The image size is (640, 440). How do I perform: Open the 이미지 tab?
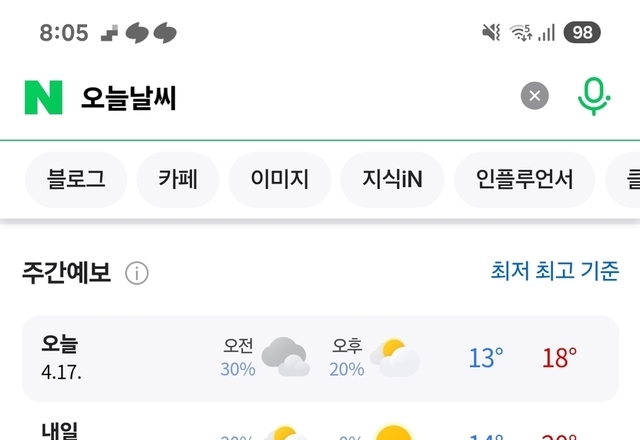pyautogui.click(x=280, y=180)
